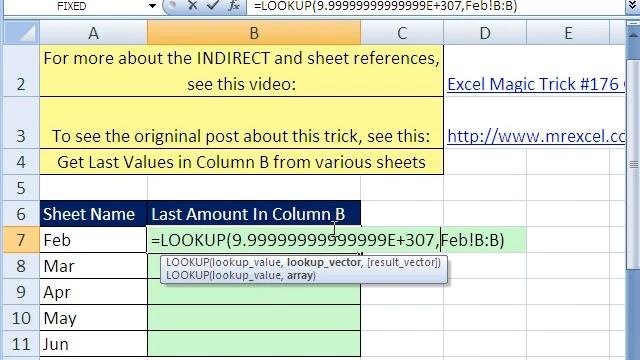Click lookup_vector in the formula tooltip

pyautogui.click(x=324, y=262)
